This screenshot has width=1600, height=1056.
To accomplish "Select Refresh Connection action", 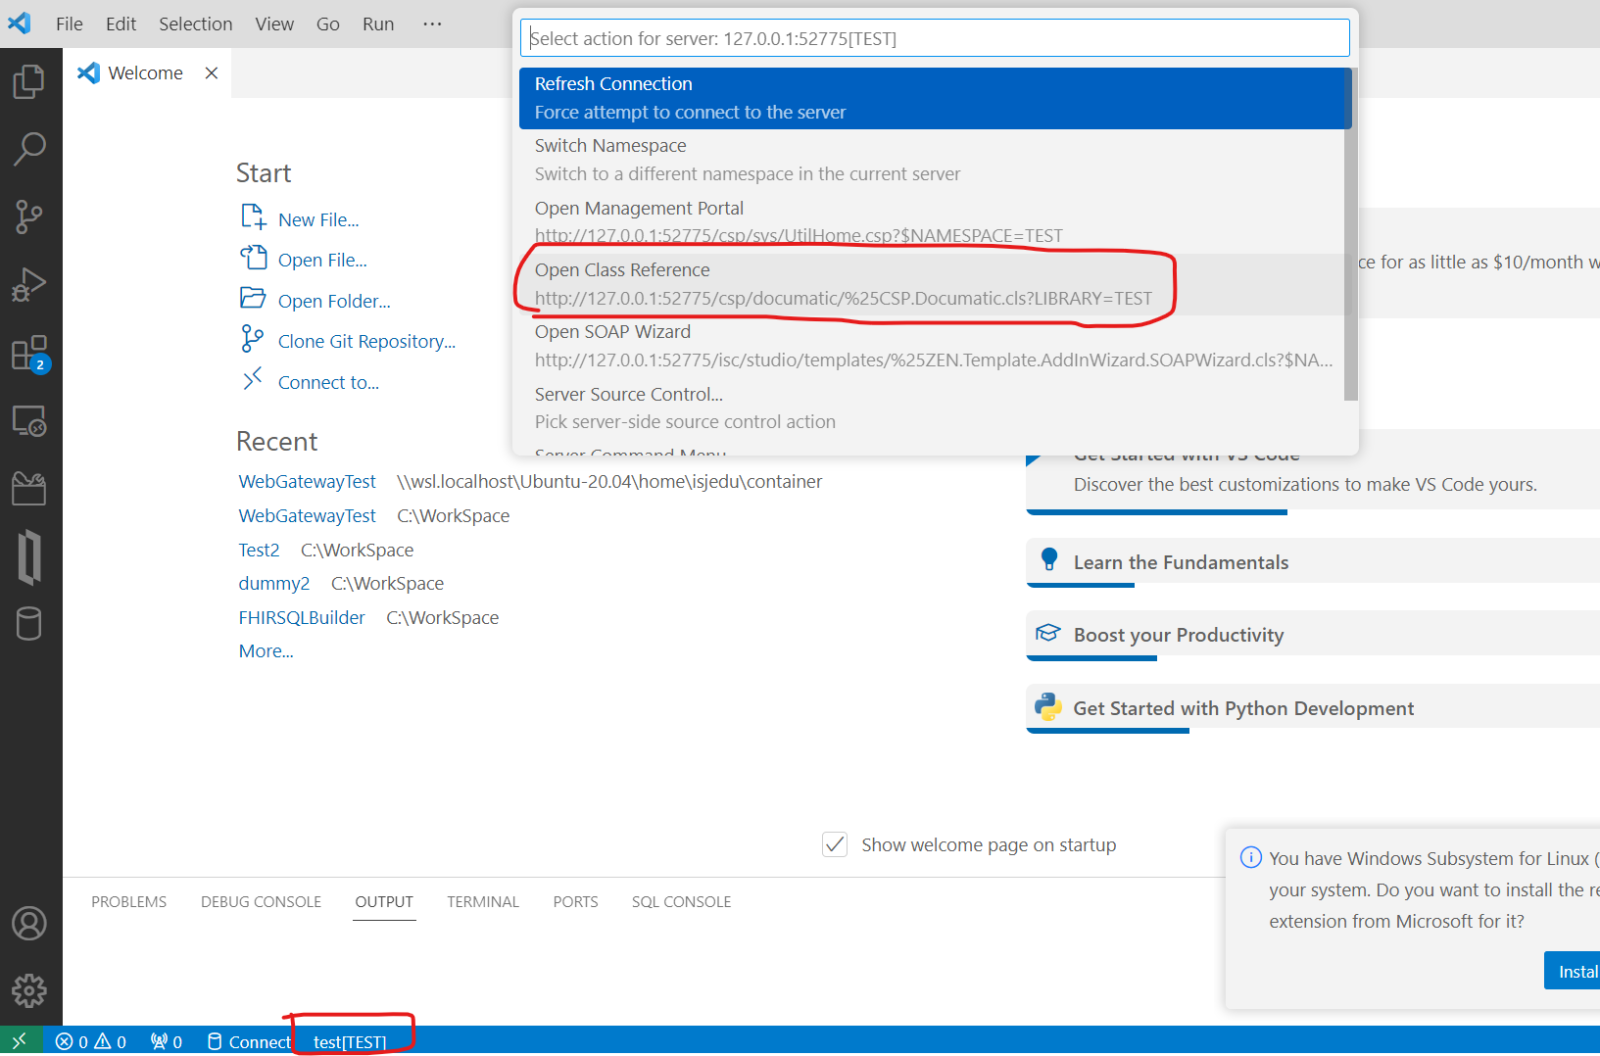I will (935, 98).
